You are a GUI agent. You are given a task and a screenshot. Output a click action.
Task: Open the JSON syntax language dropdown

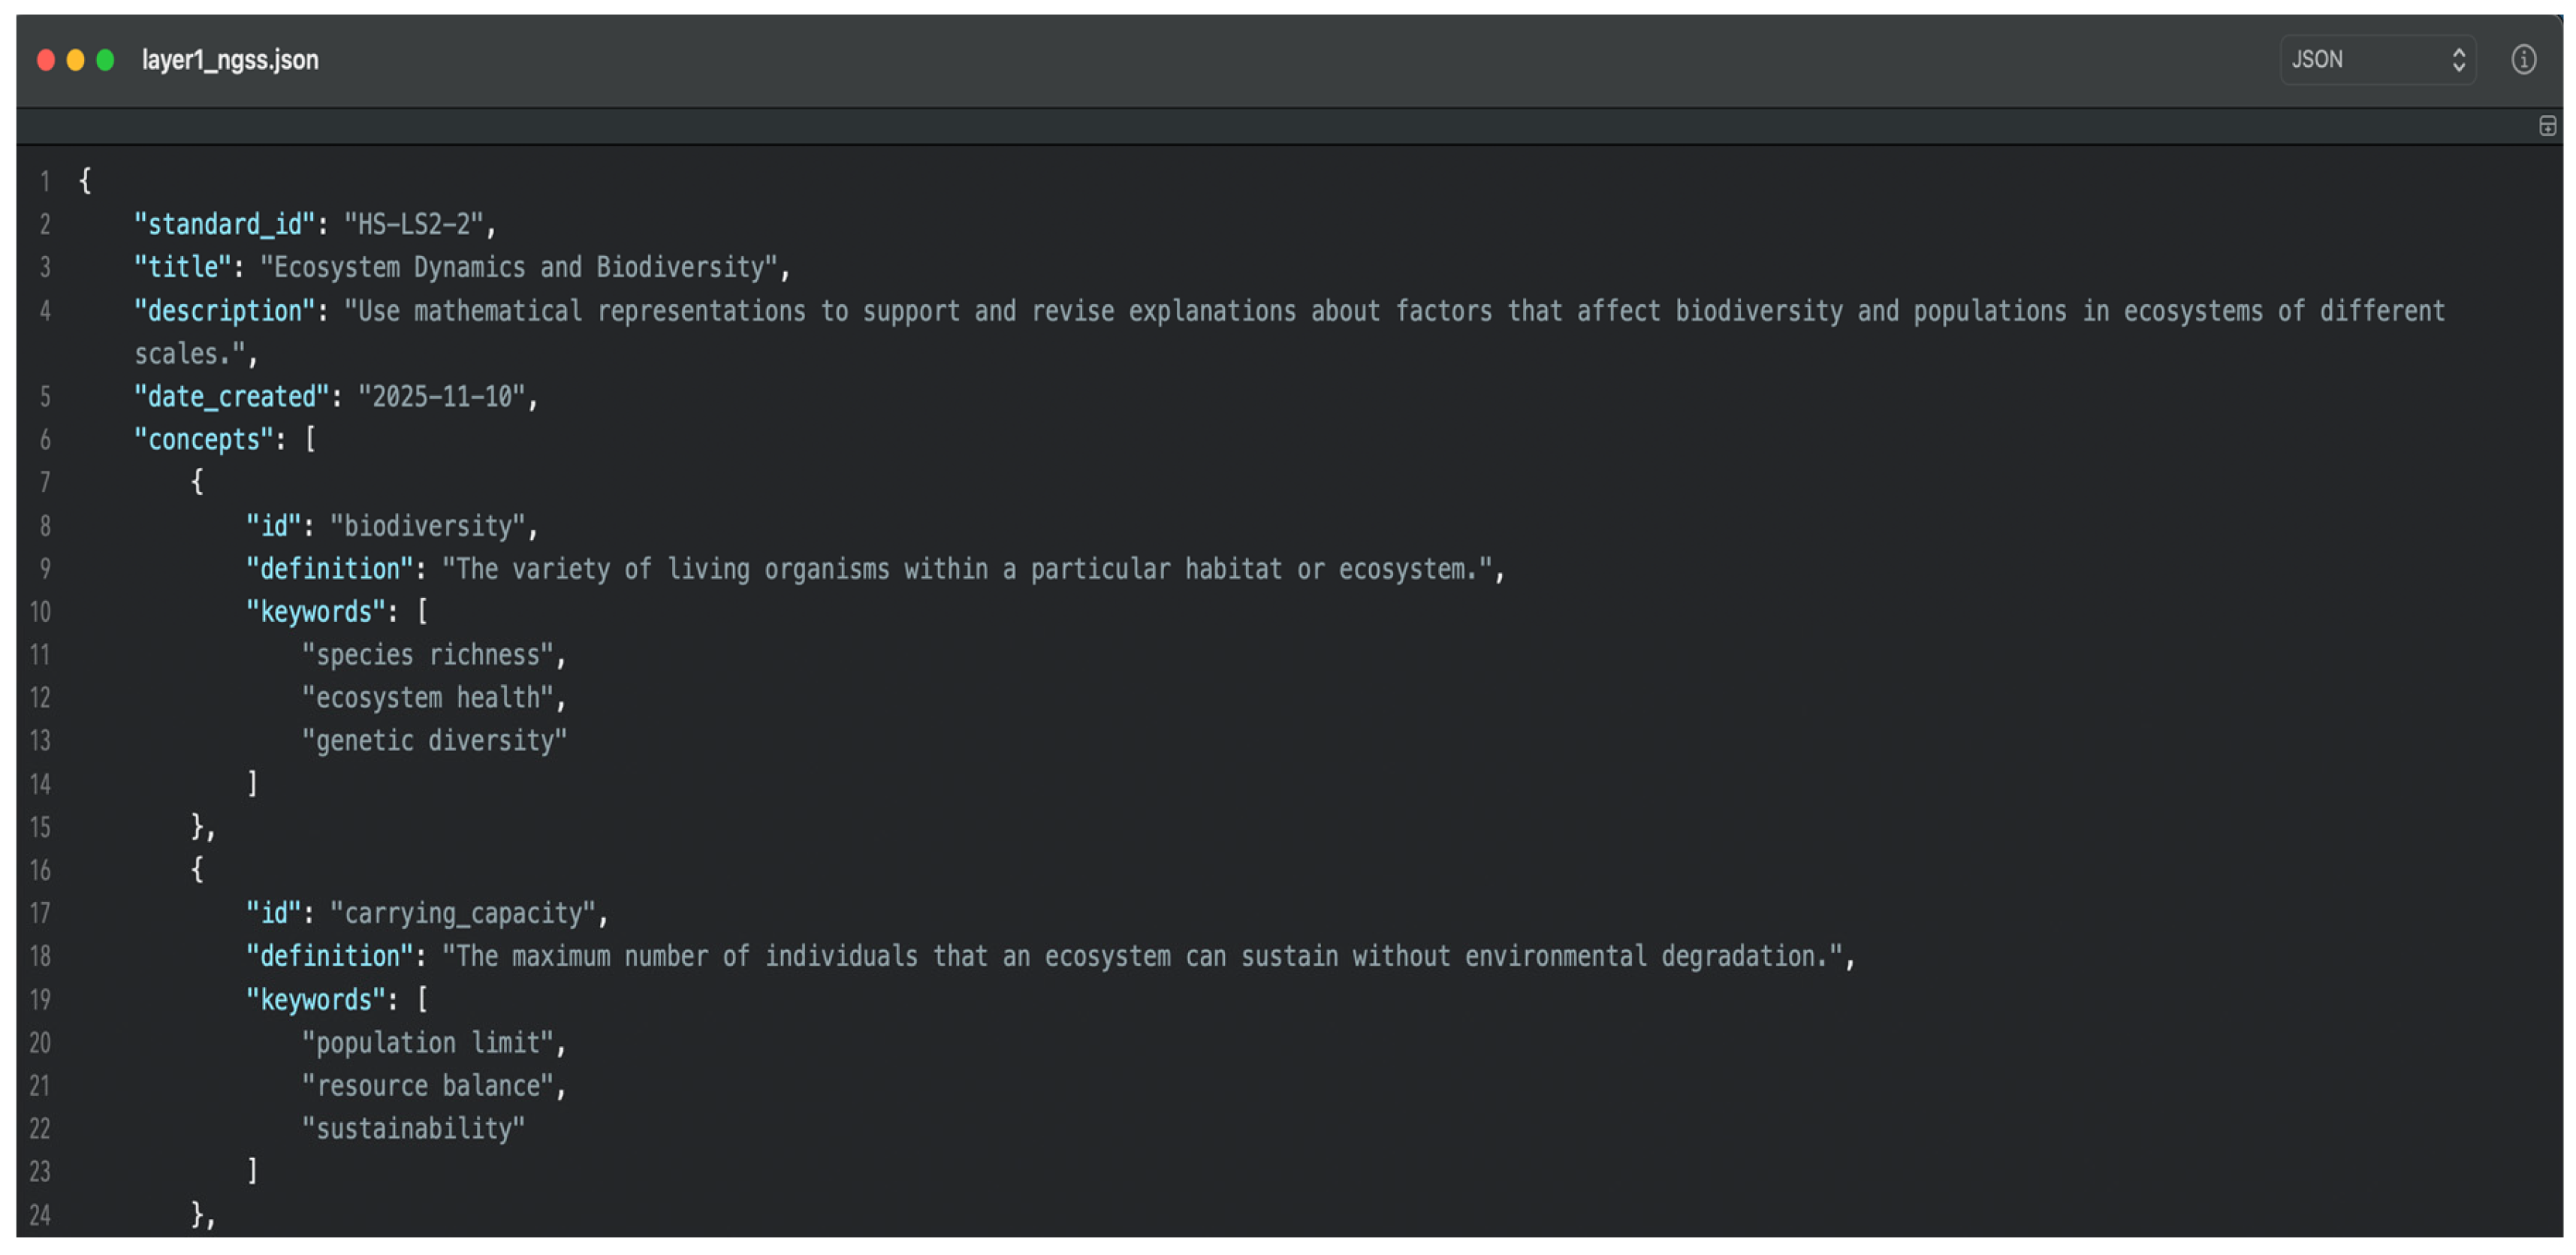[x=2376, y=60]
